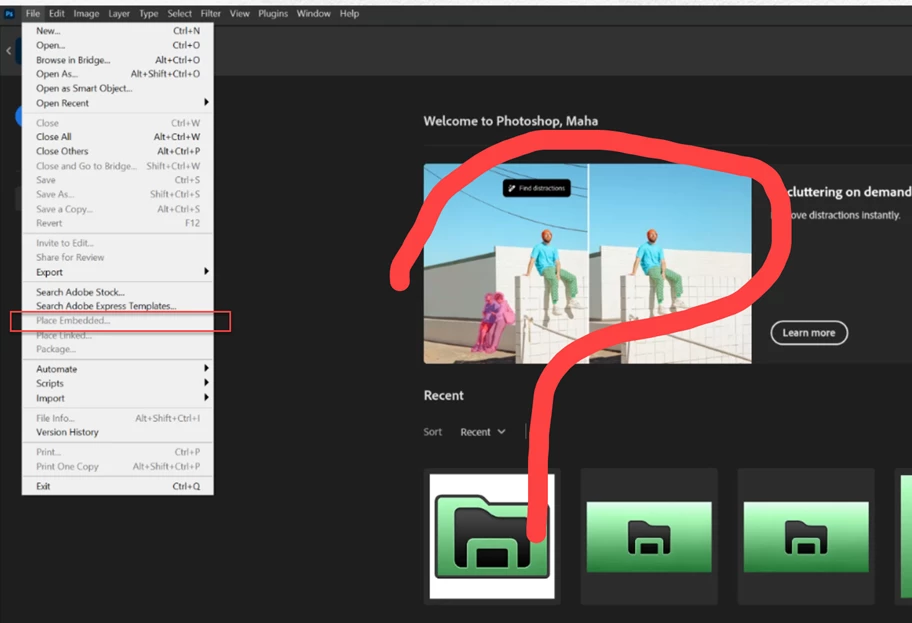Open the File menu

coord(33,13)
